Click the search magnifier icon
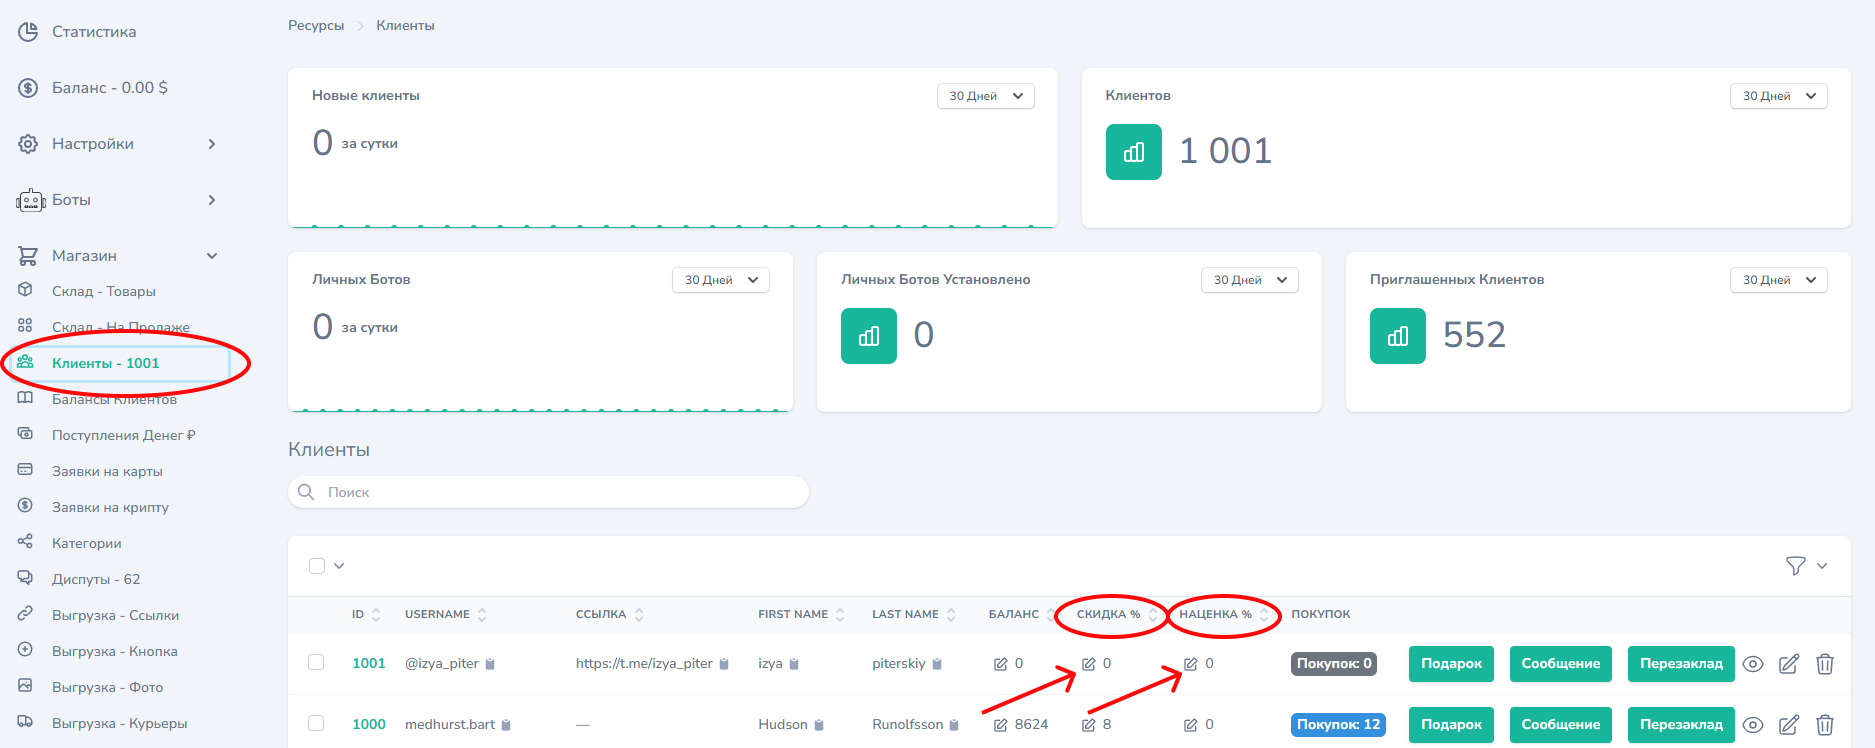Viewport: 1875px width, 748px height. click(x=306, y=492)
